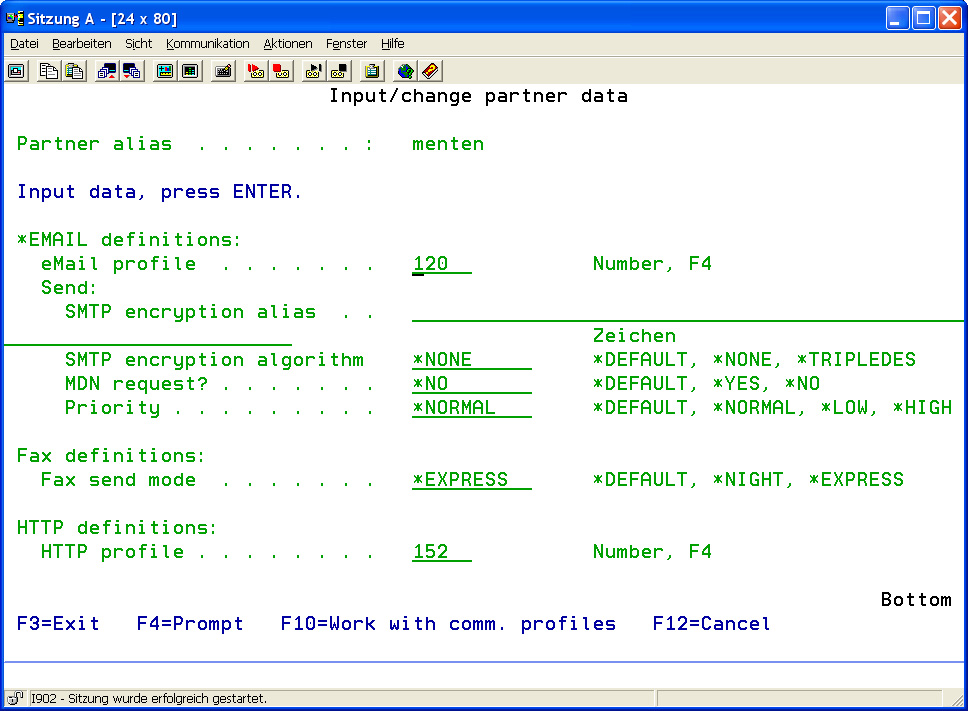The image size is (968, 711).
Task: Click F12=Cancel at the bottom
Action: pyautogui.click(x=711, y=624)
